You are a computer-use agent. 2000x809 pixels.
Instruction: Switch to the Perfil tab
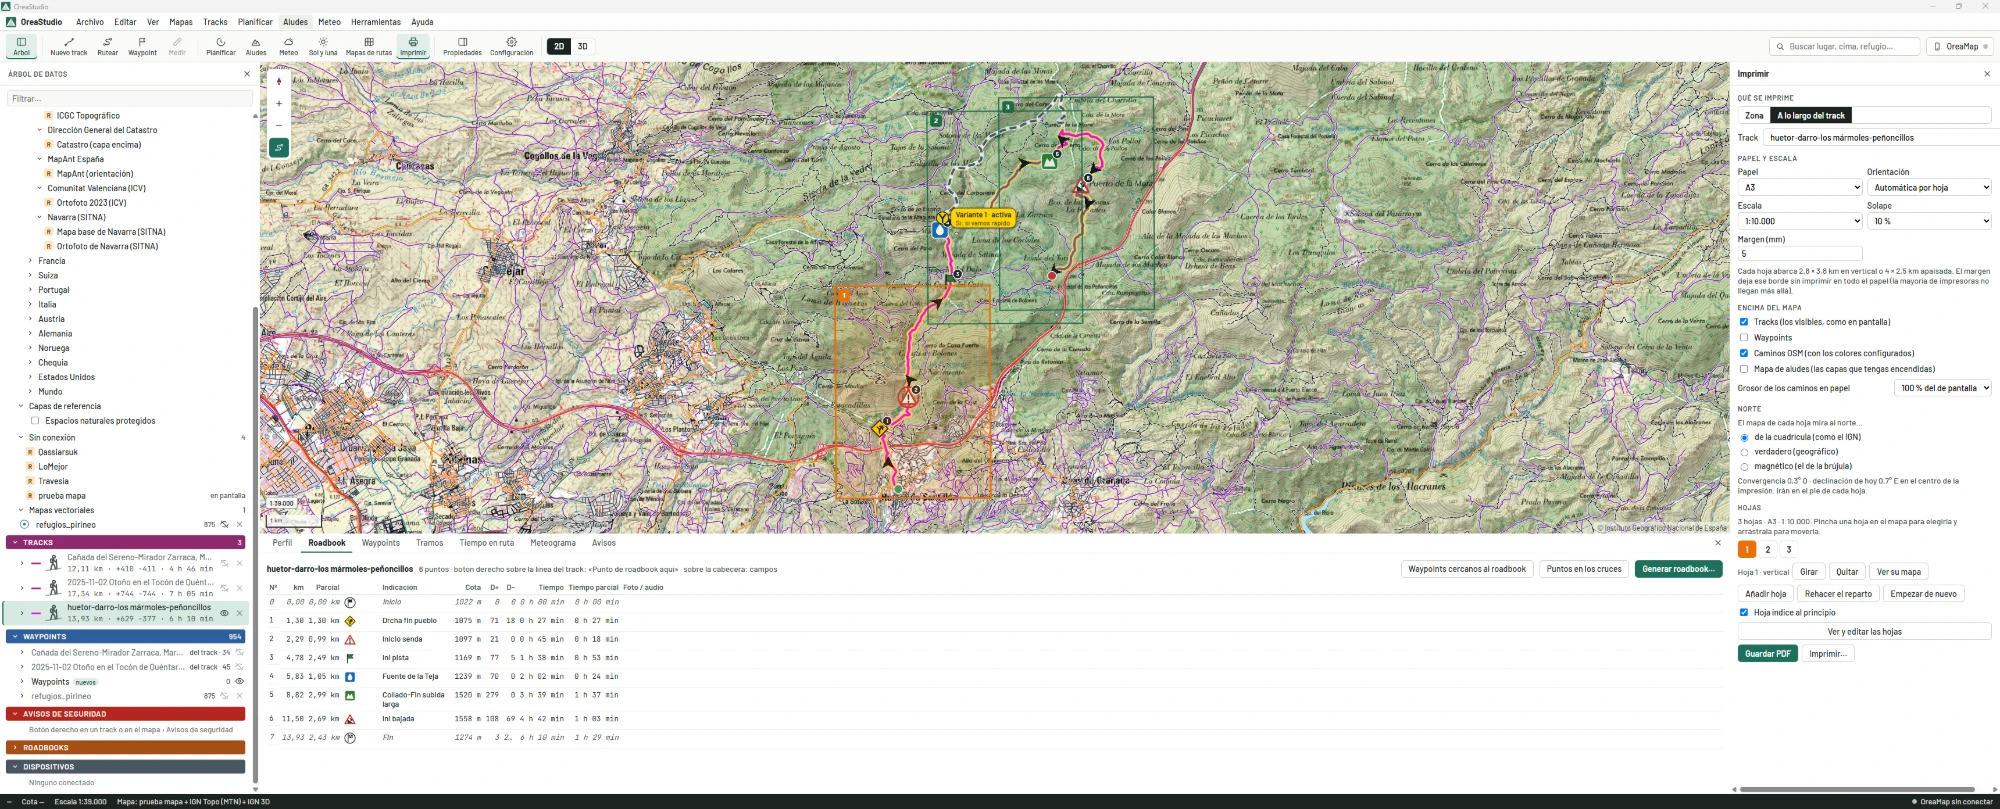pos(283,543)
